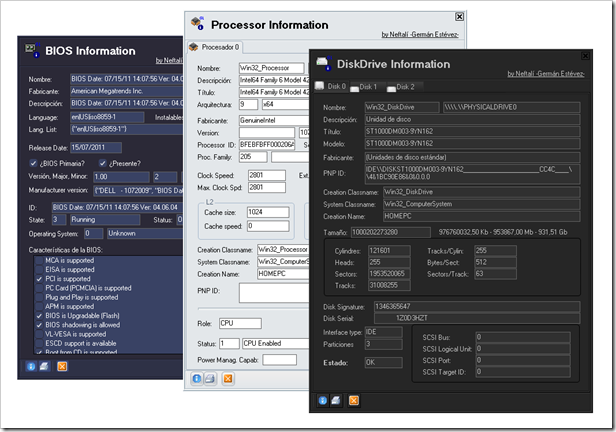Click the BIOS Fabricante field American Megatrends Inc.
Image resolution: width=616 pixels, height=432 pixels.
click(126, 91)
